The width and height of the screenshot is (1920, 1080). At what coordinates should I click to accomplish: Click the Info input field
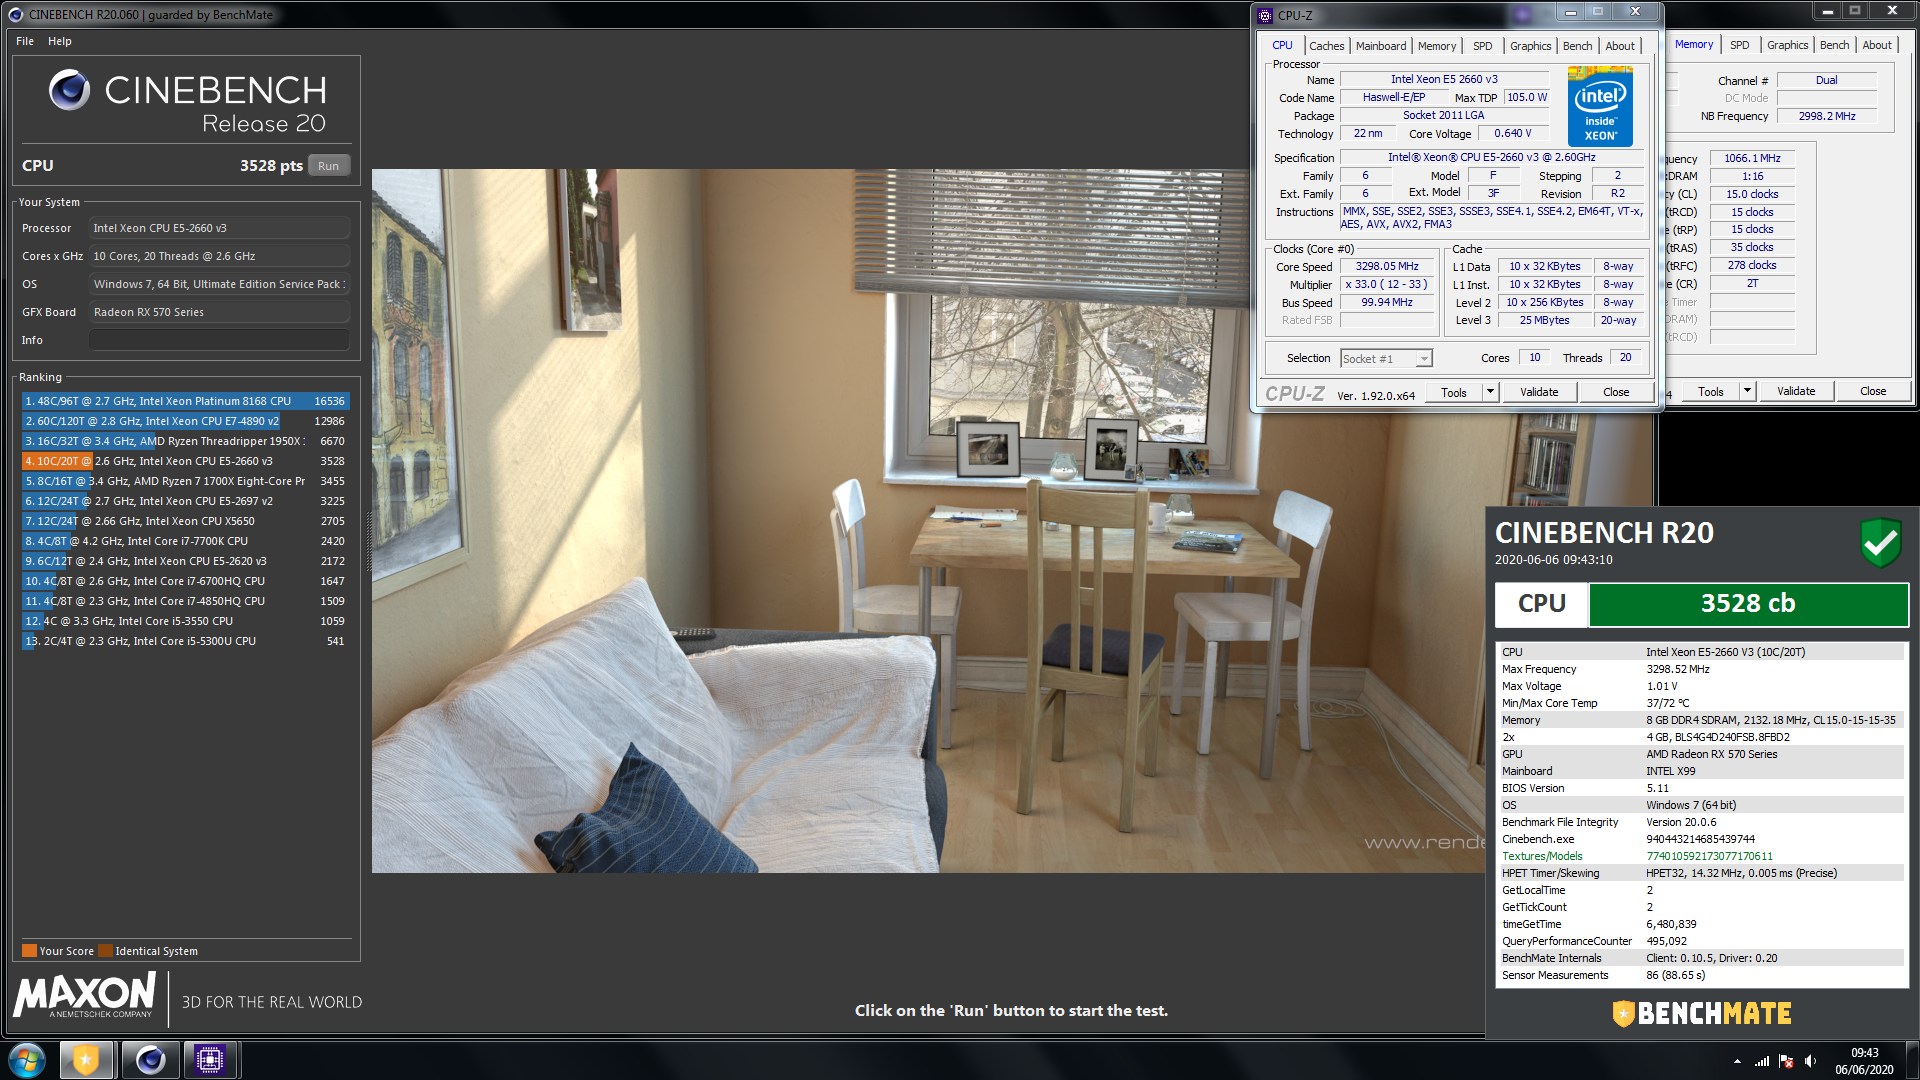point(219,340)
